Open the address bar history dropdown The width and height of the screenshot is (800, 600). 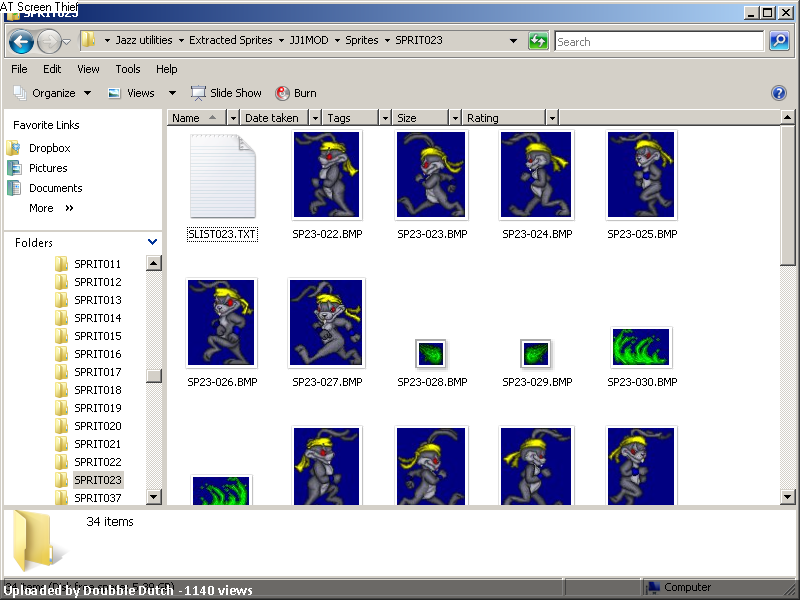(x=513, y=41)
